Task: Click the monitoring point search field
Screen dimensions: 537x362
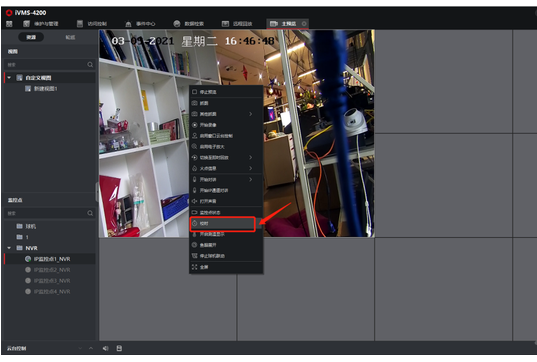Action: click(46, 213)
